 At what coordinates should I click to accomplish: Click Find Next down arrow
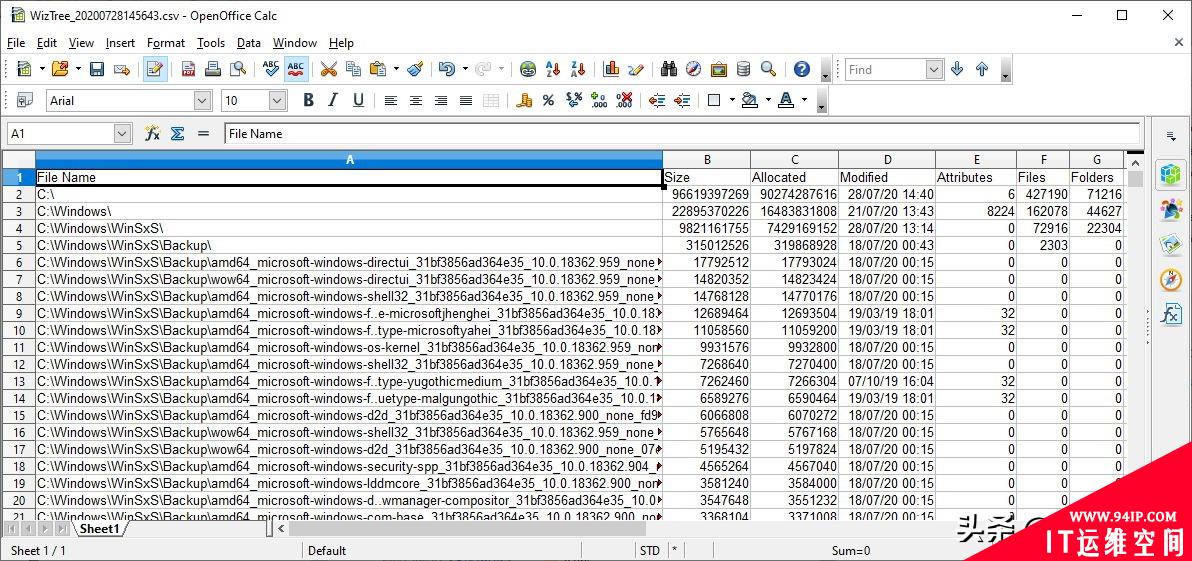[x=957, y=69]
